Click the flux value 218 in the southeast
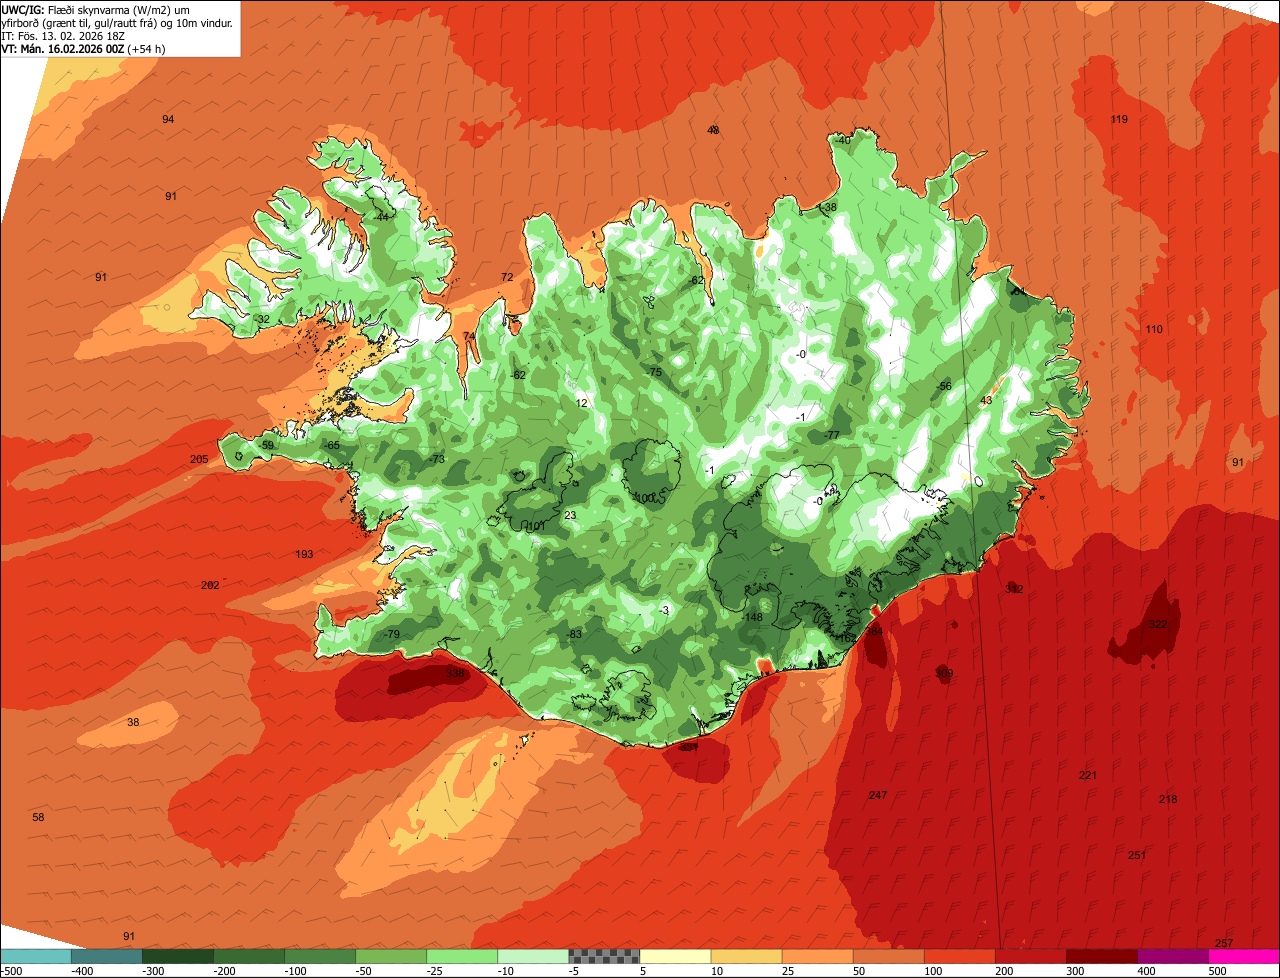The image size is (1280, 978). pos(1168,799)
